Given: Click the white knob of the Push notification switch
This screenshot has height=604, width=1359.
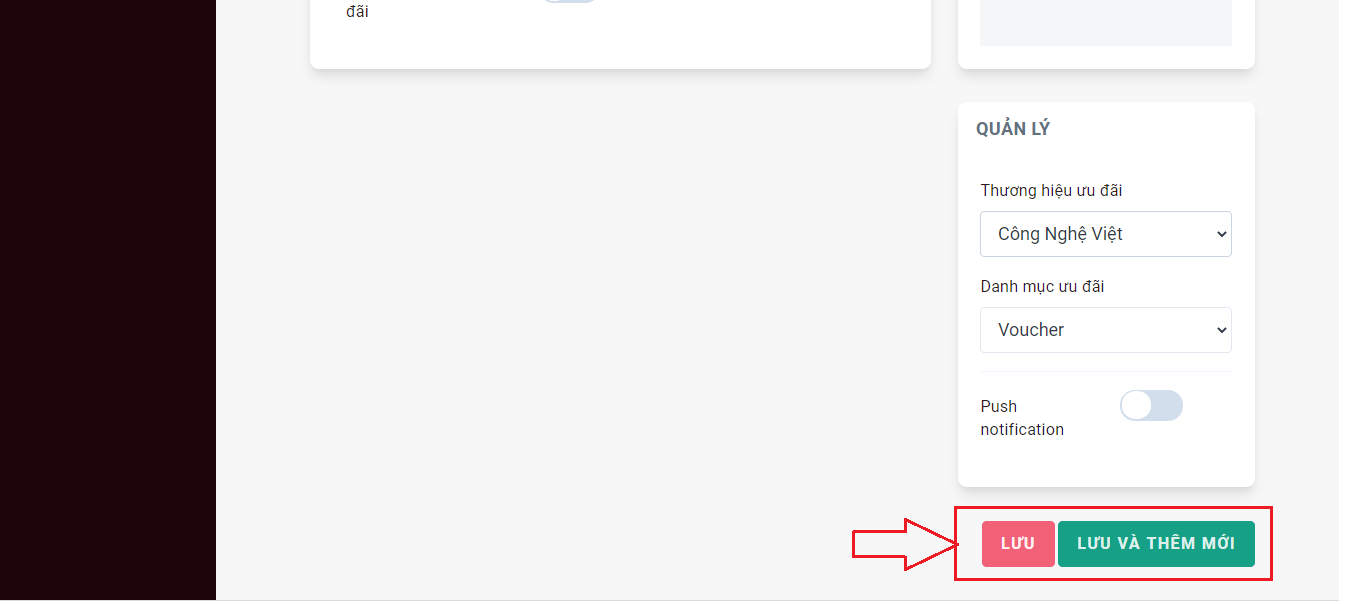Looking at the screenshot, I should point(1136,405).
